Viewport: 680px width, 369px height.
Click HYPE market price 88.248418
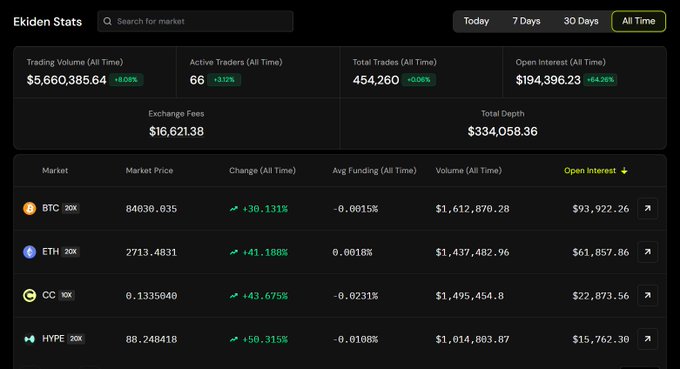[x=151, y=339]
